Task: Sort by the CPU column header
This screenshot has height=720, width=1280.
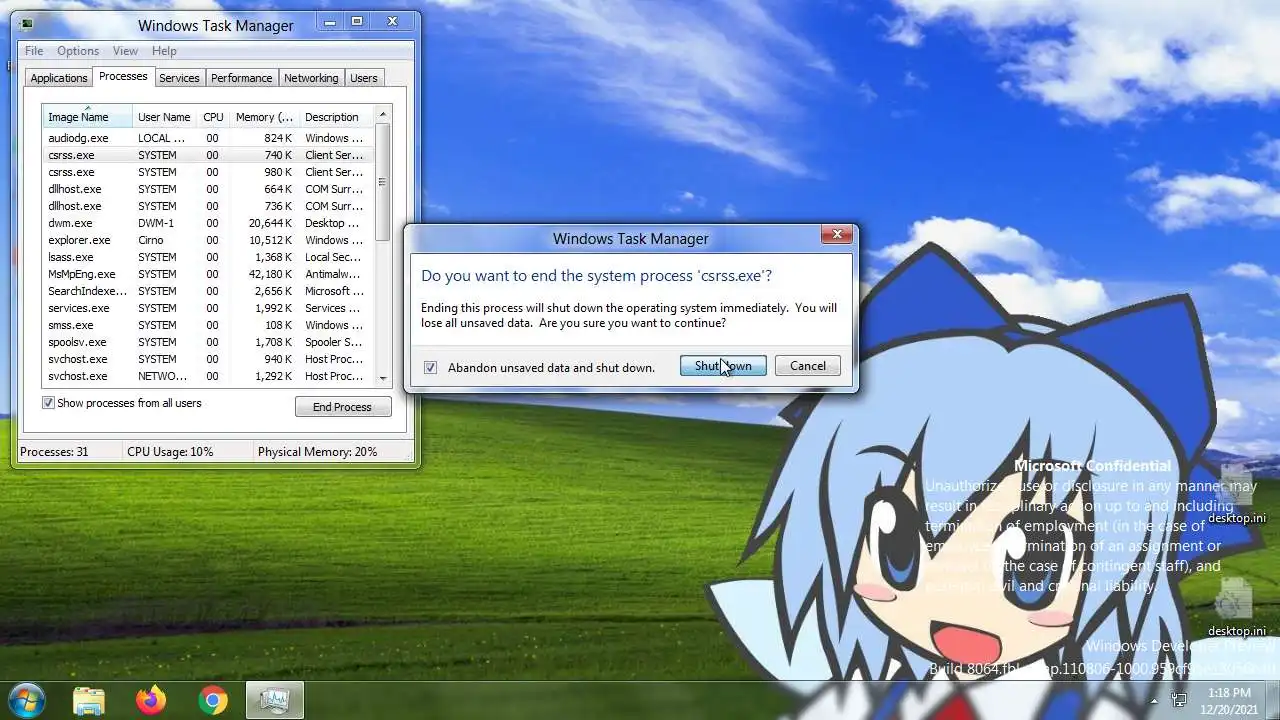Action: [213, 117]
